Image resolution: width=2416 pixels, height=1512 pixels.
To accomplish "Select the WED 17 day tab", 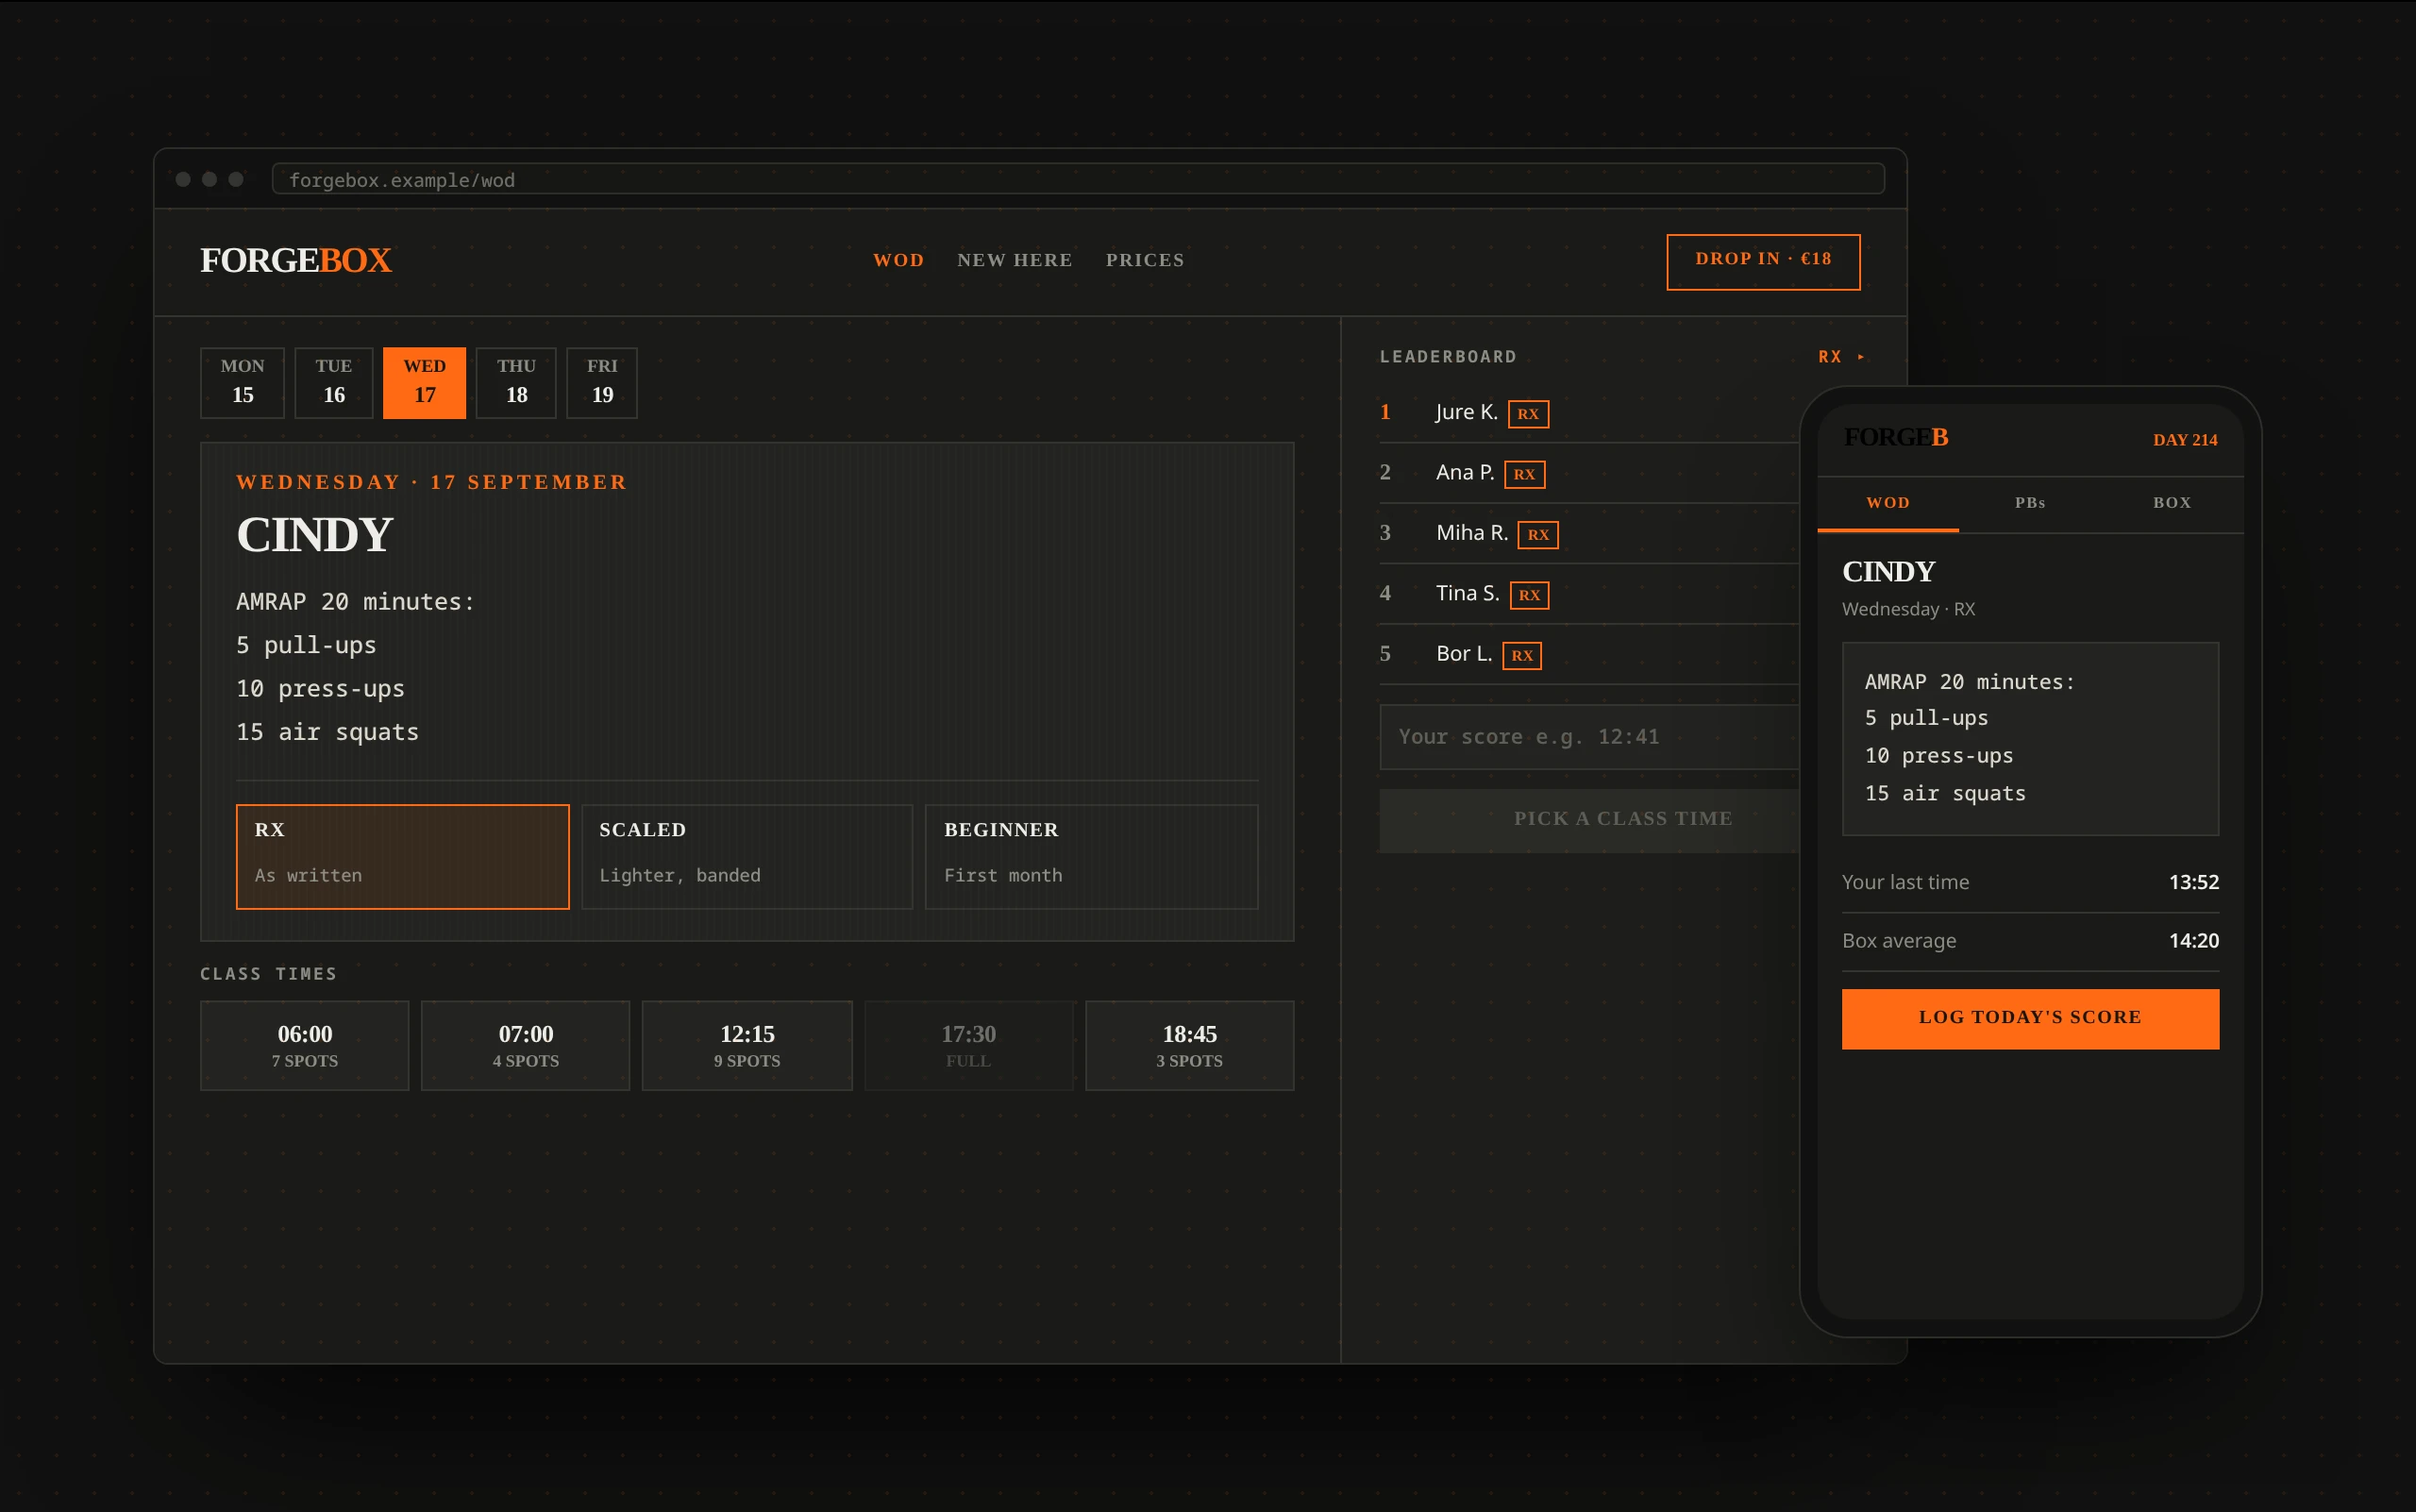I will [x=424, y=382].
